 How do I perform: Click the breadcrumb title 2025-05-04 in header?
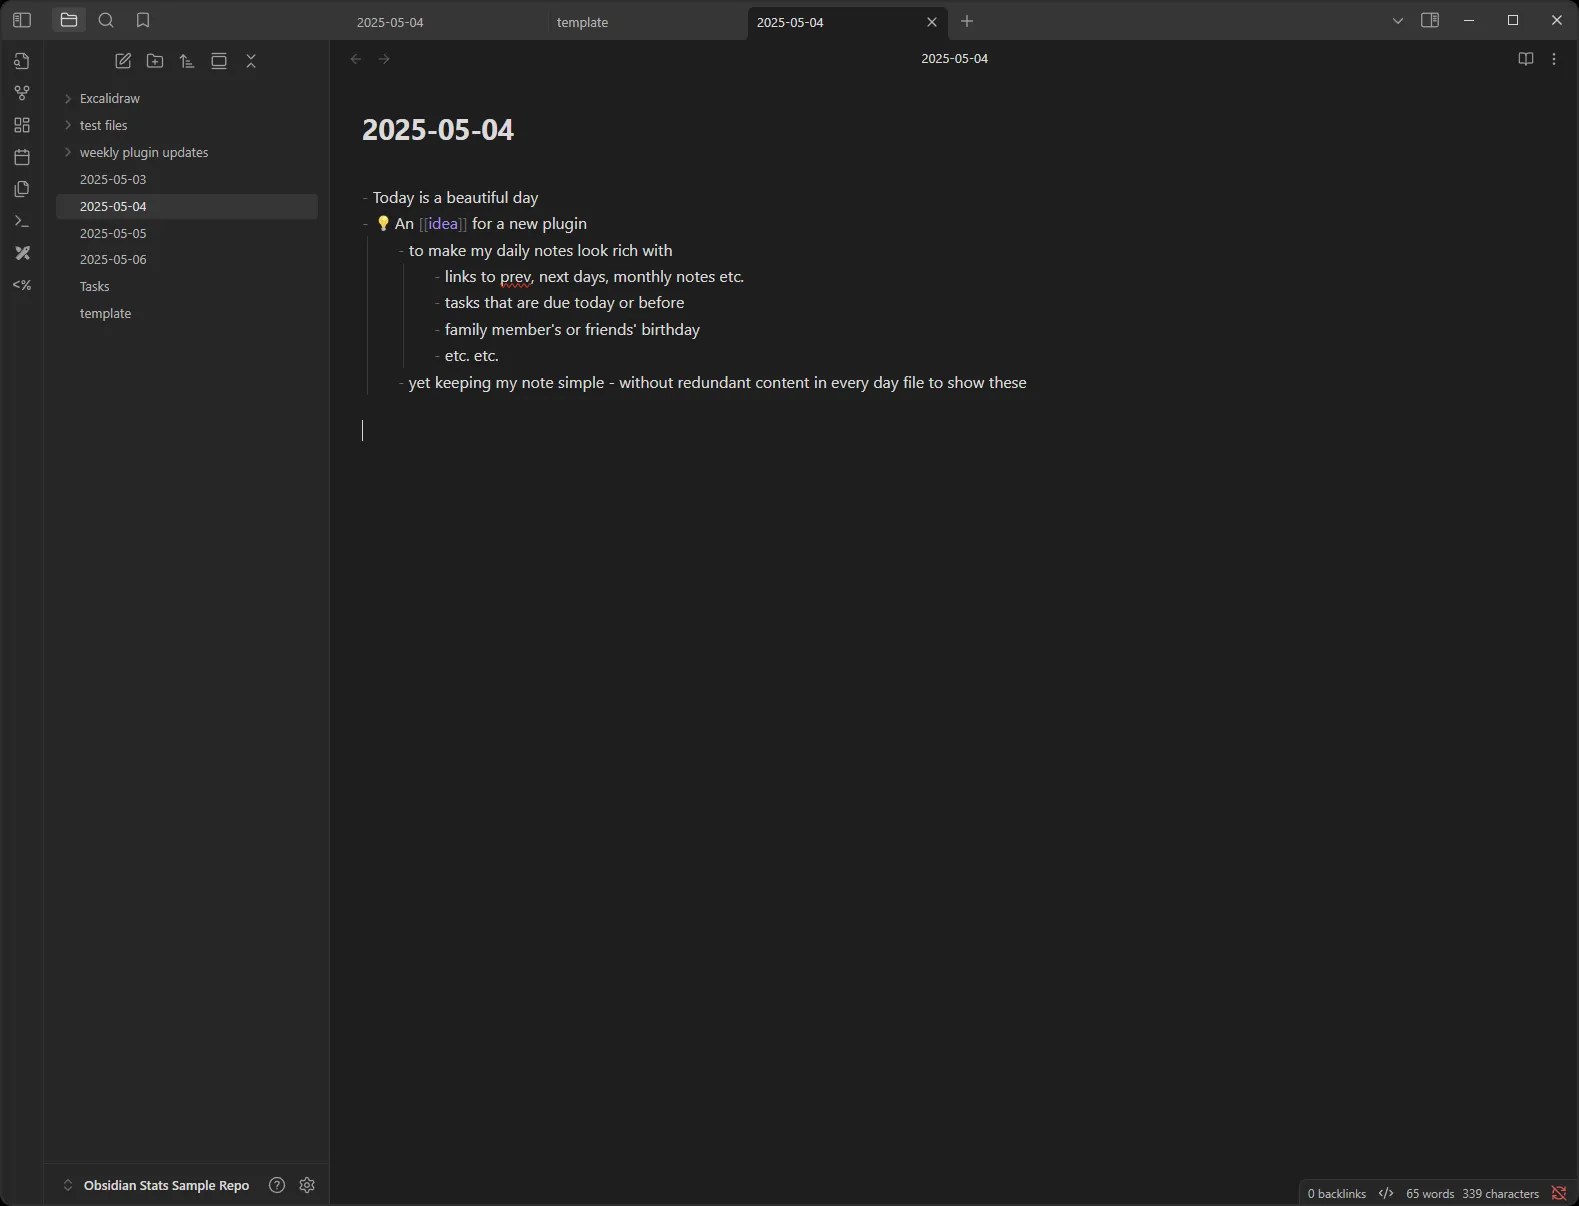click(954, 59)
